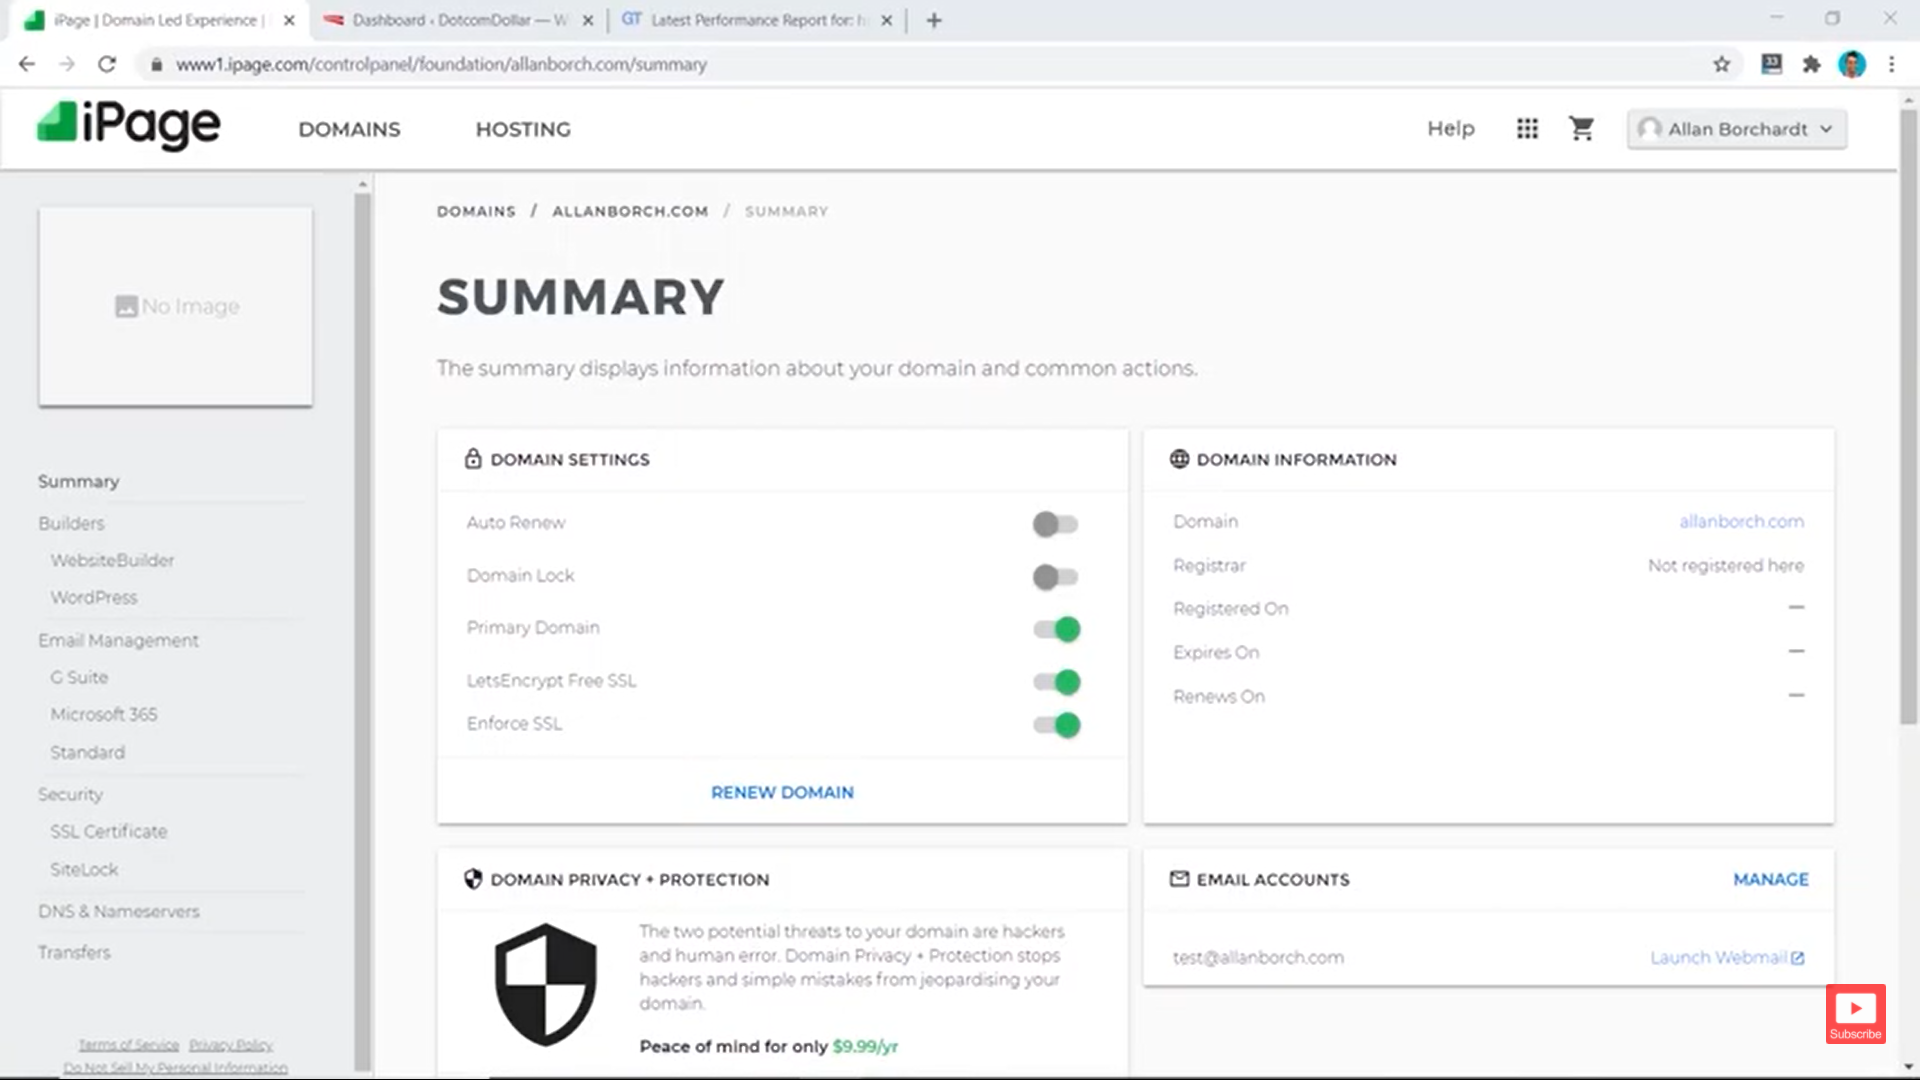Open Chrome three-dot menu

click(1891, 64)
